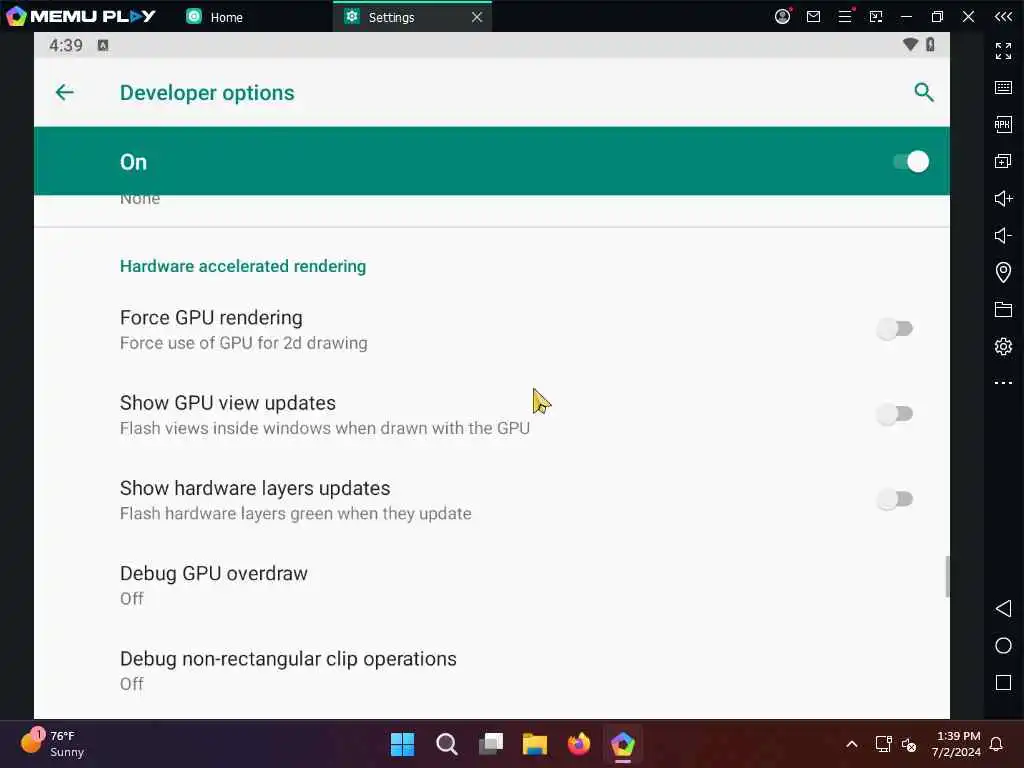Click Android Wi-Fi status icon
The image size is (1024, 768).
click(x=910, y=44)
